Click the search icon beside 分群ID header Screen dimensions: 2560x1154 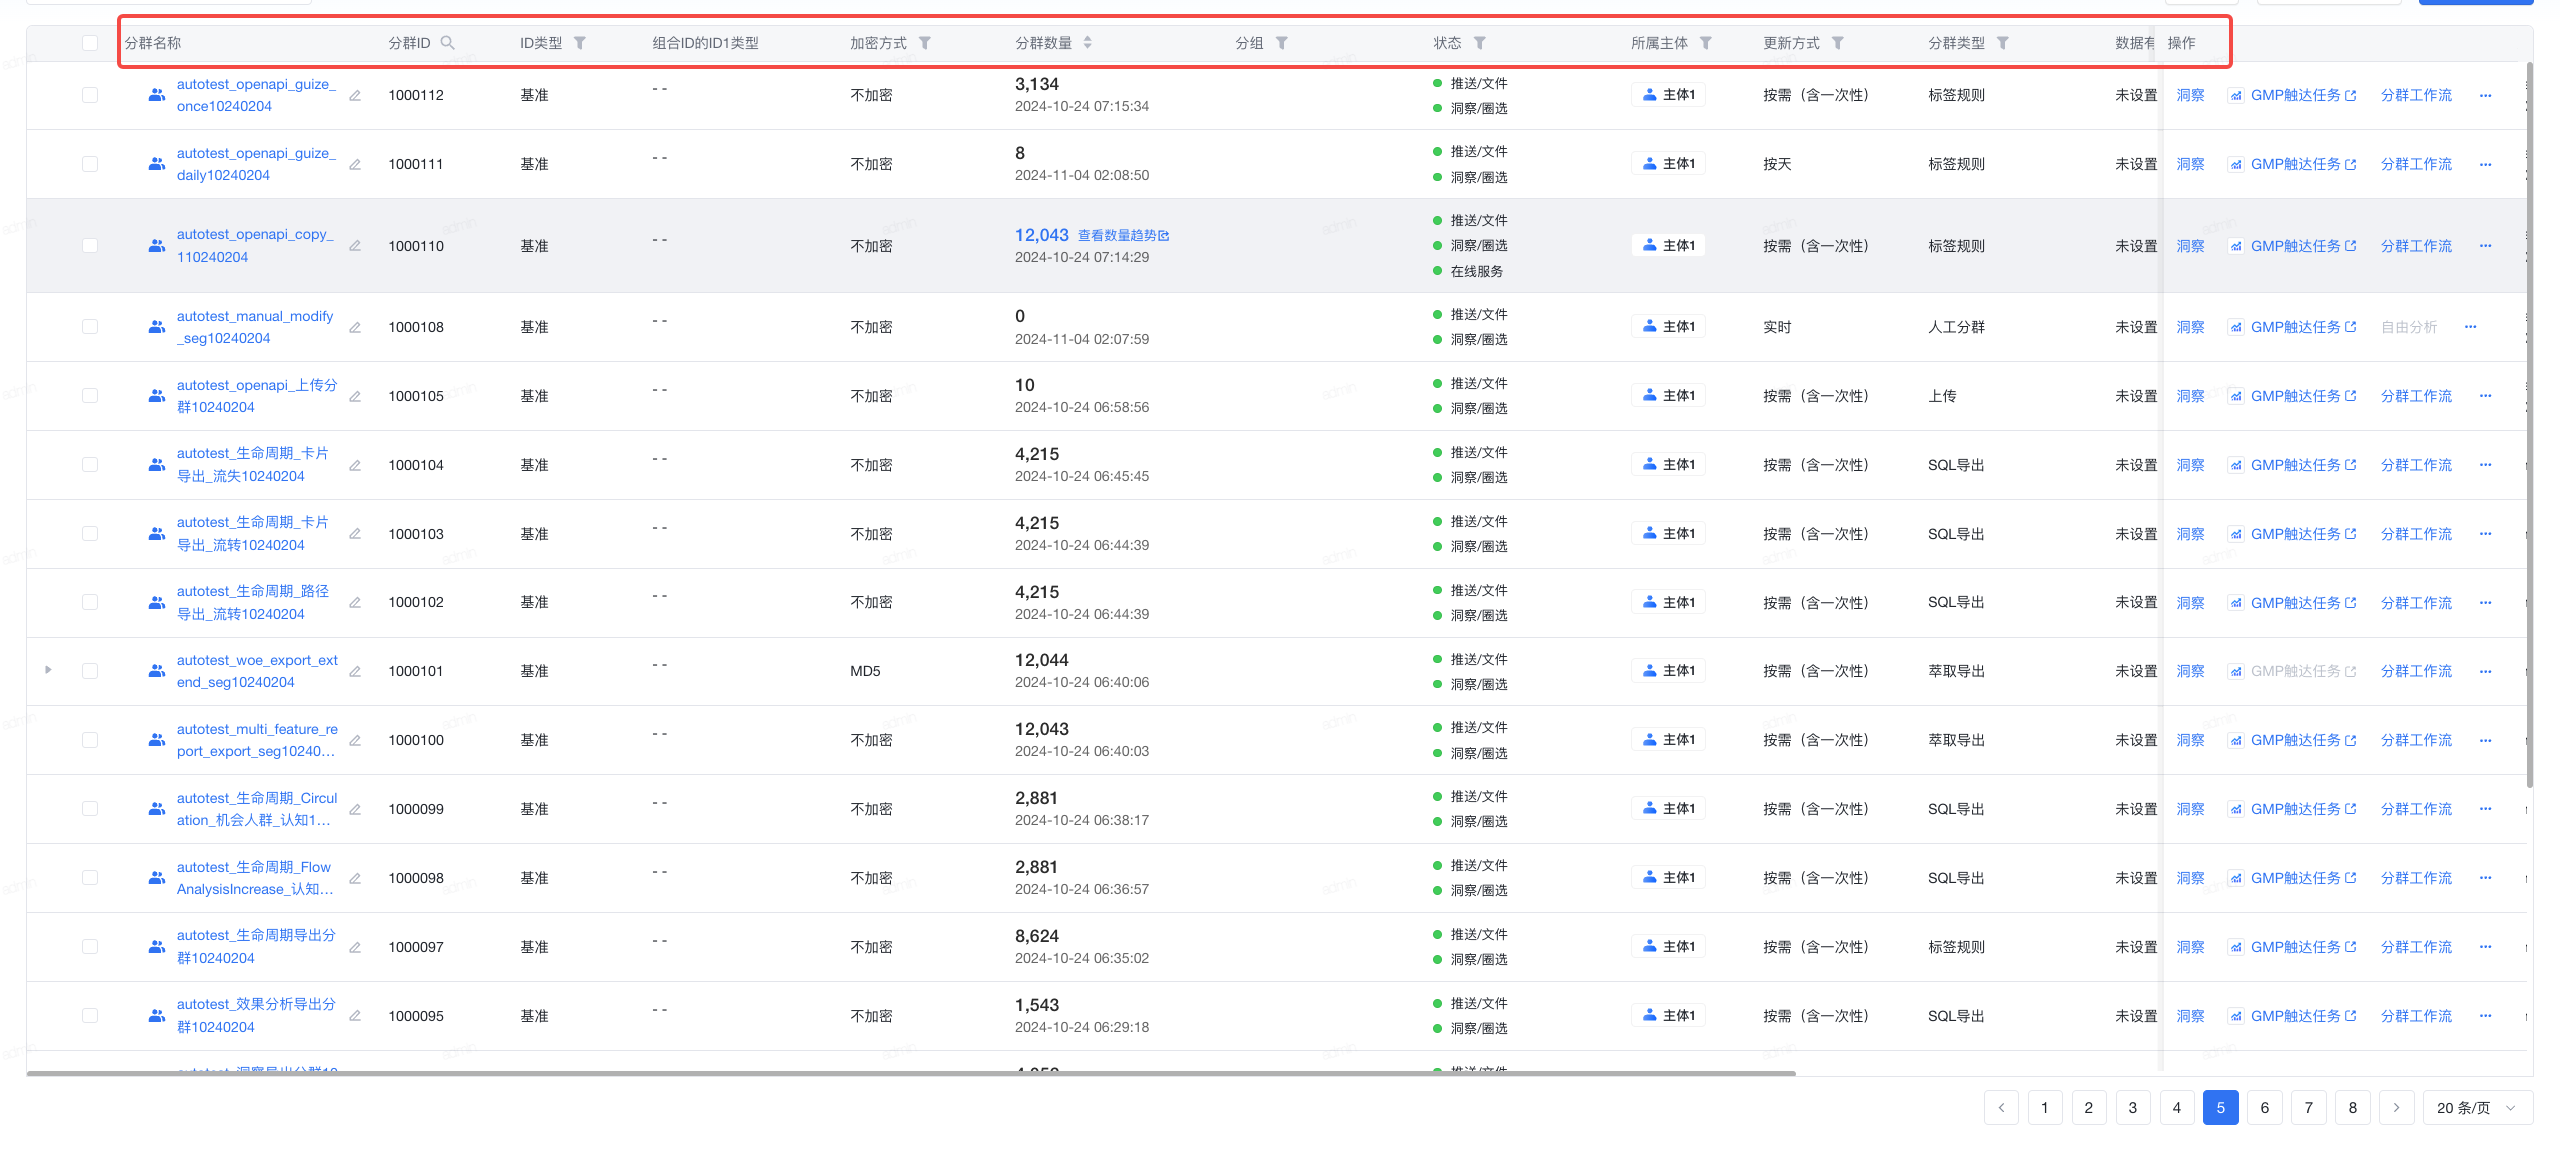tap(447, 43)
